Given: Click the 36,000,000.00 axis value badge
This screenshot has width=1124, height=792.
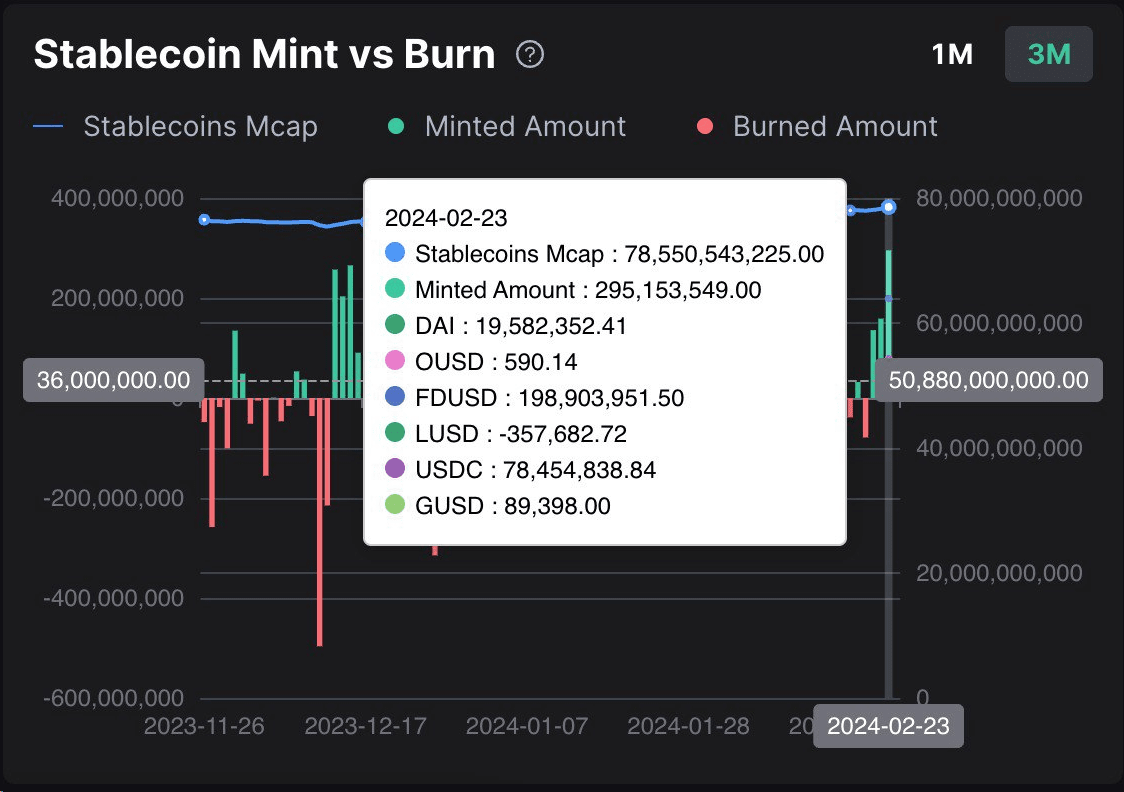Looking at the screenshot, I should click(112, 380).
